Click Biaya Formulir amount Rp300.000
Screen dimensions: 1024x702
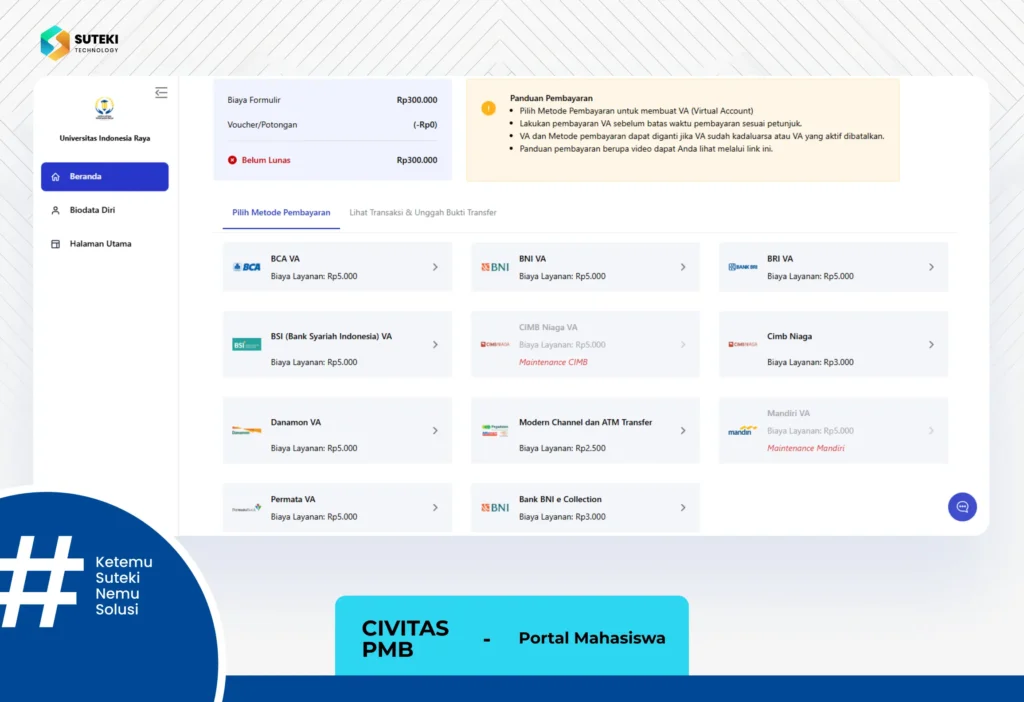coord(417,100)
